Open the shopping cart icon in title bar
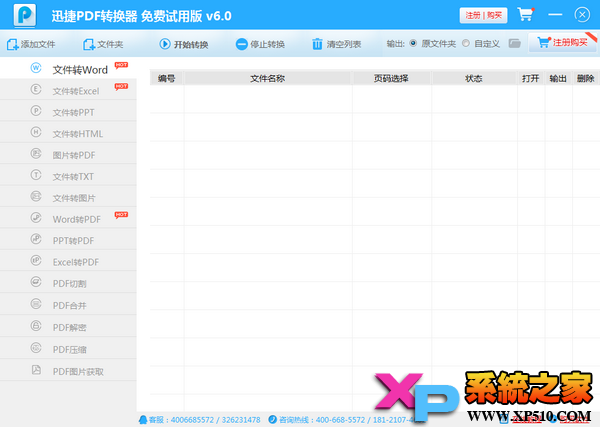Viewport: 600px width, 427px height. 525,15
